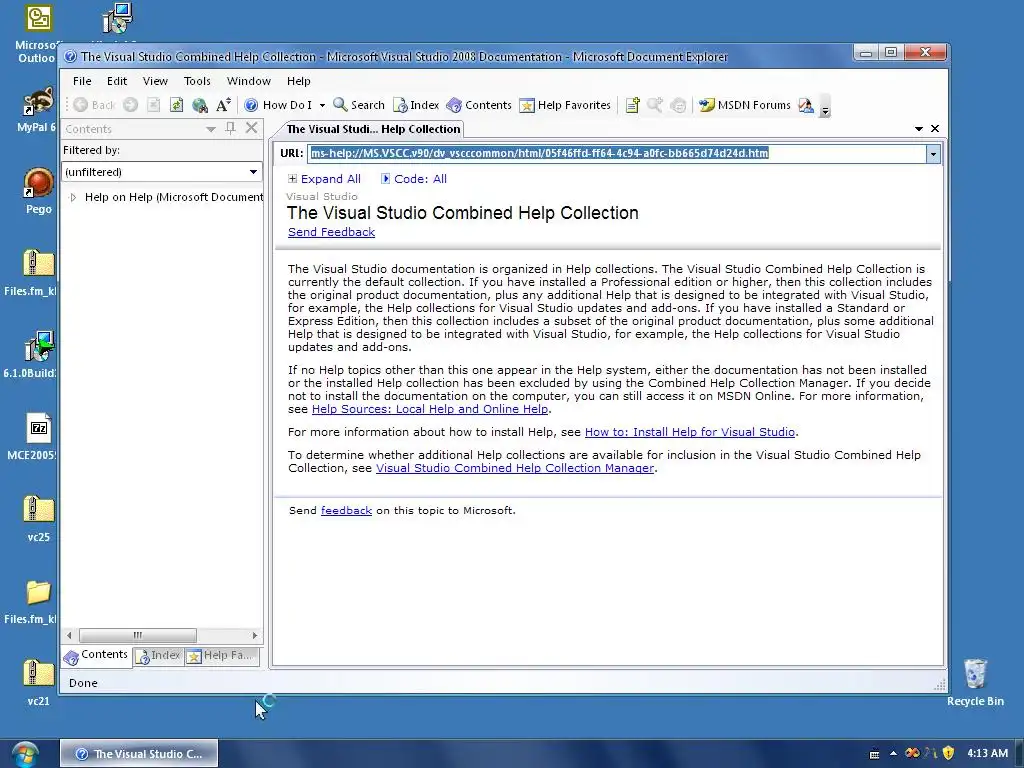This screenshot has width=1024, height=768.
Task: Select the vc25 zip folder desktop icon
Action: 39,519
